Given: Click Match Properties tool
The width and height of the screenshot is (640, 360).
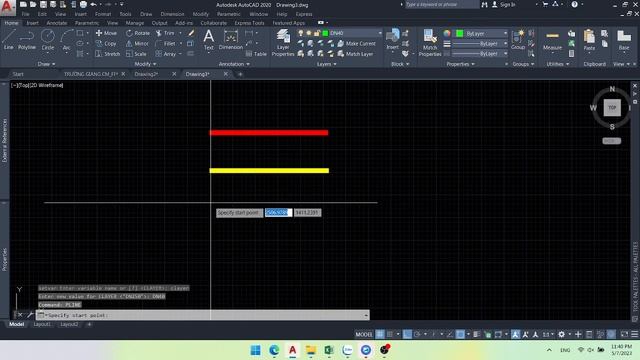Looking at the screenshot, I should (x=430, y=42).
